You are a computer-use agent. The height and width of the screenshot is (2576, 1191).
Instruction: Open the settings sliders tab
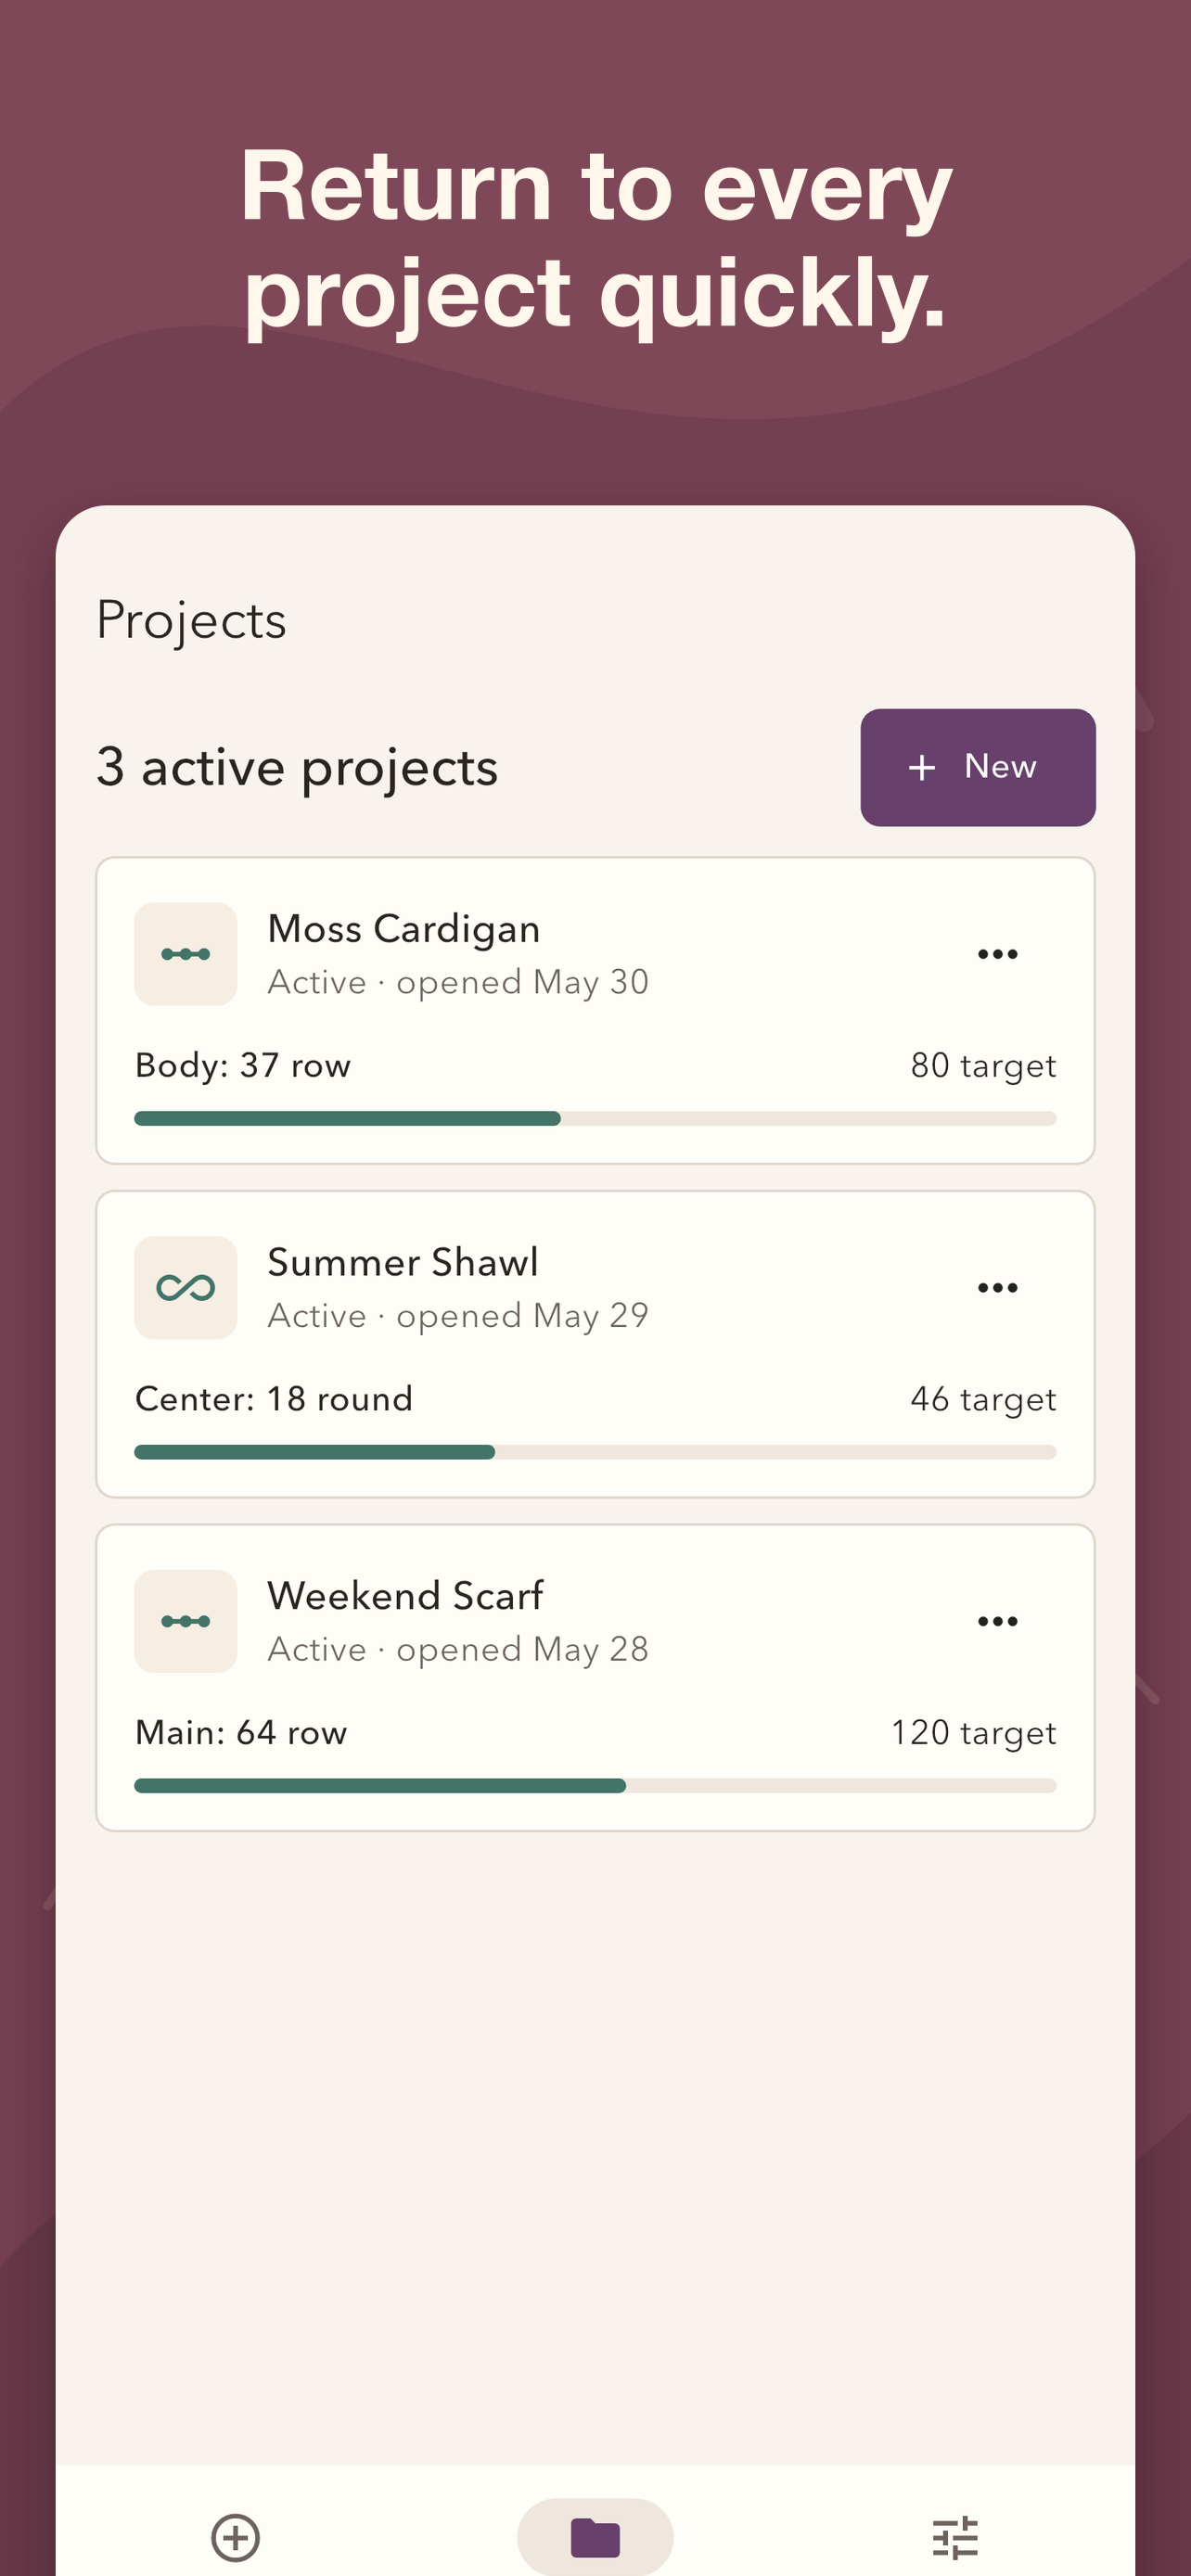pos(955,2537)
